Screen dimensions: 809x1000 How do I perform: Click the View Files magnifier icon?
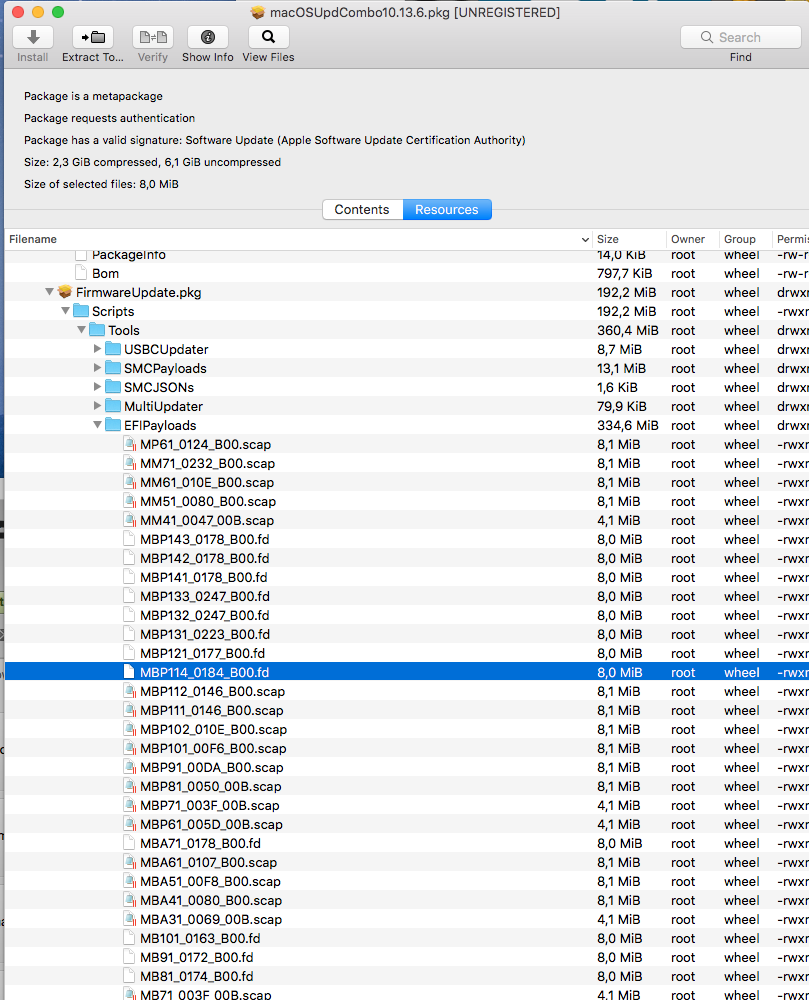point(268,37)
